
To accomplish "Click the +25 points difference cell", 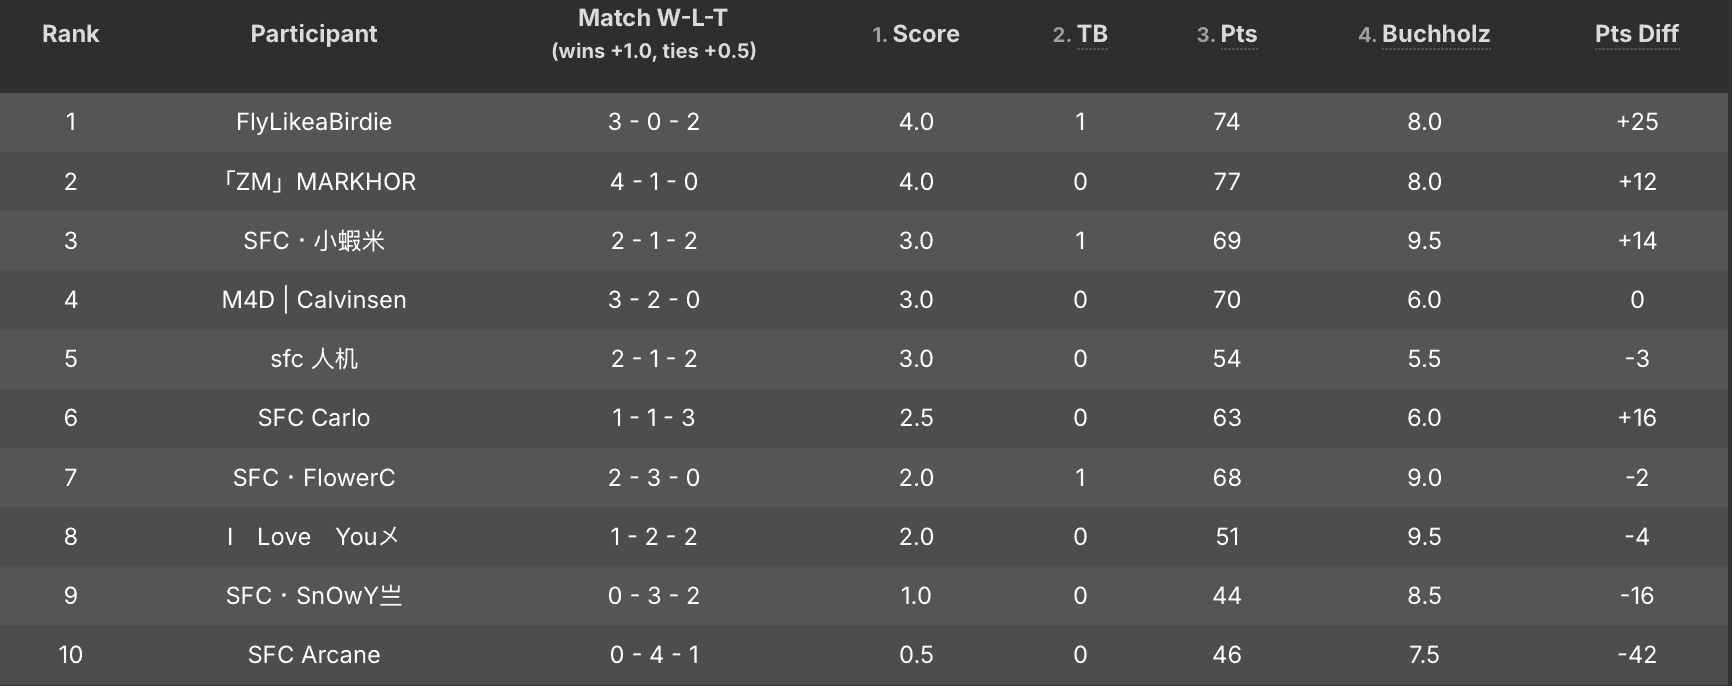I will coord(1637,122).
